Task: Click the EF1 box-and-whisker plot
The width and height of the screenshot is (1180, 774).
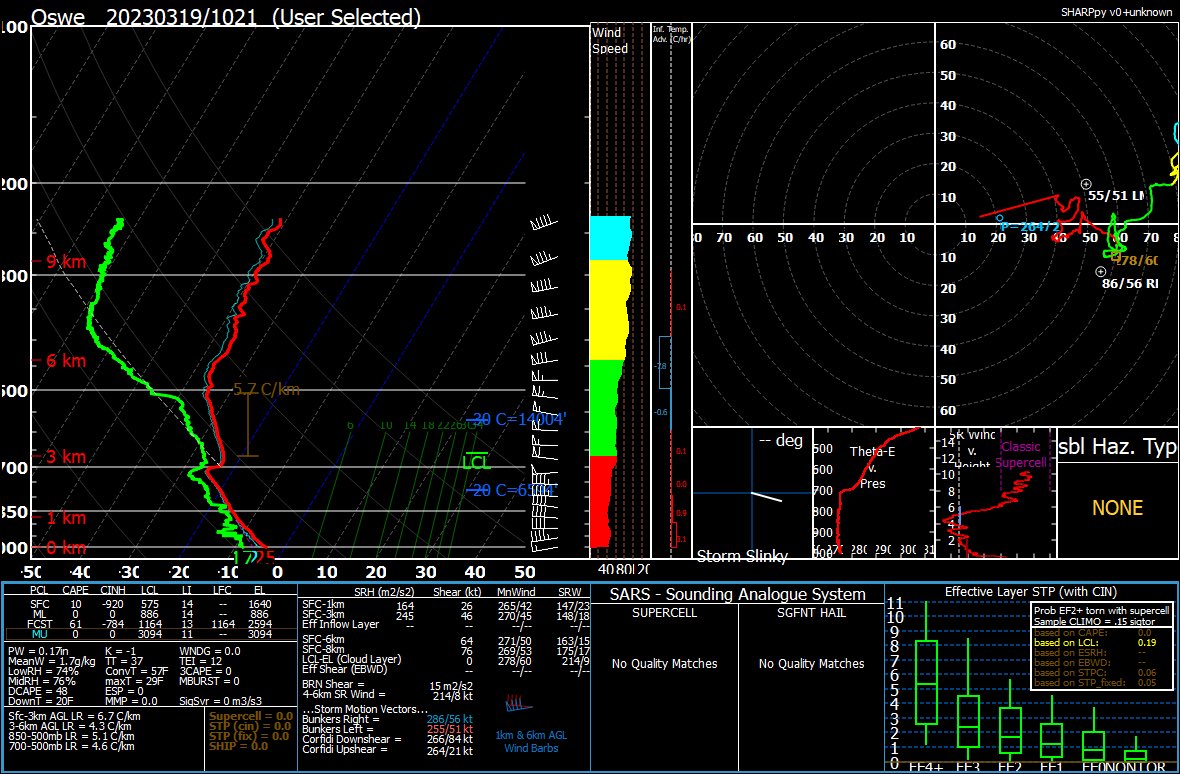Action: [1051, 730]
